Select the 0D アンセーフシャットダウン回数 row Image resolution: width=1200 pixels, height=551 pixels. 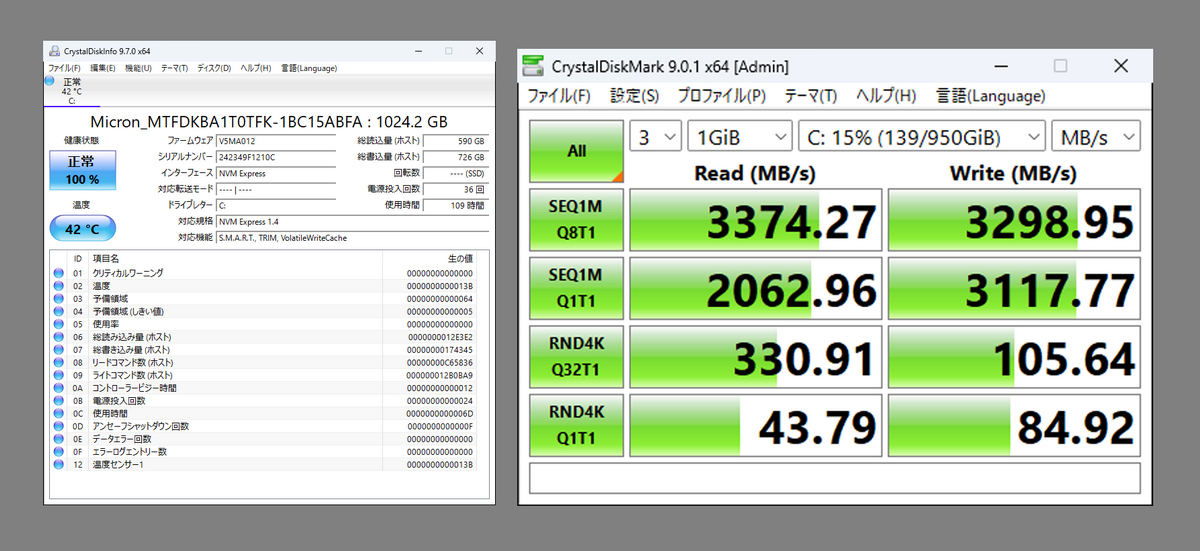[264, 426]
